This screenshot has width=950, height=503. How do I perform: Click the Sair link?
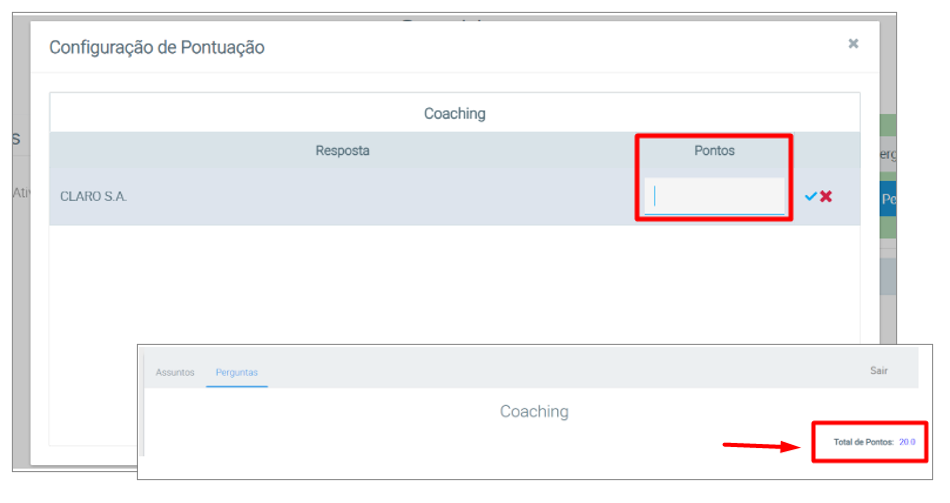878,371
